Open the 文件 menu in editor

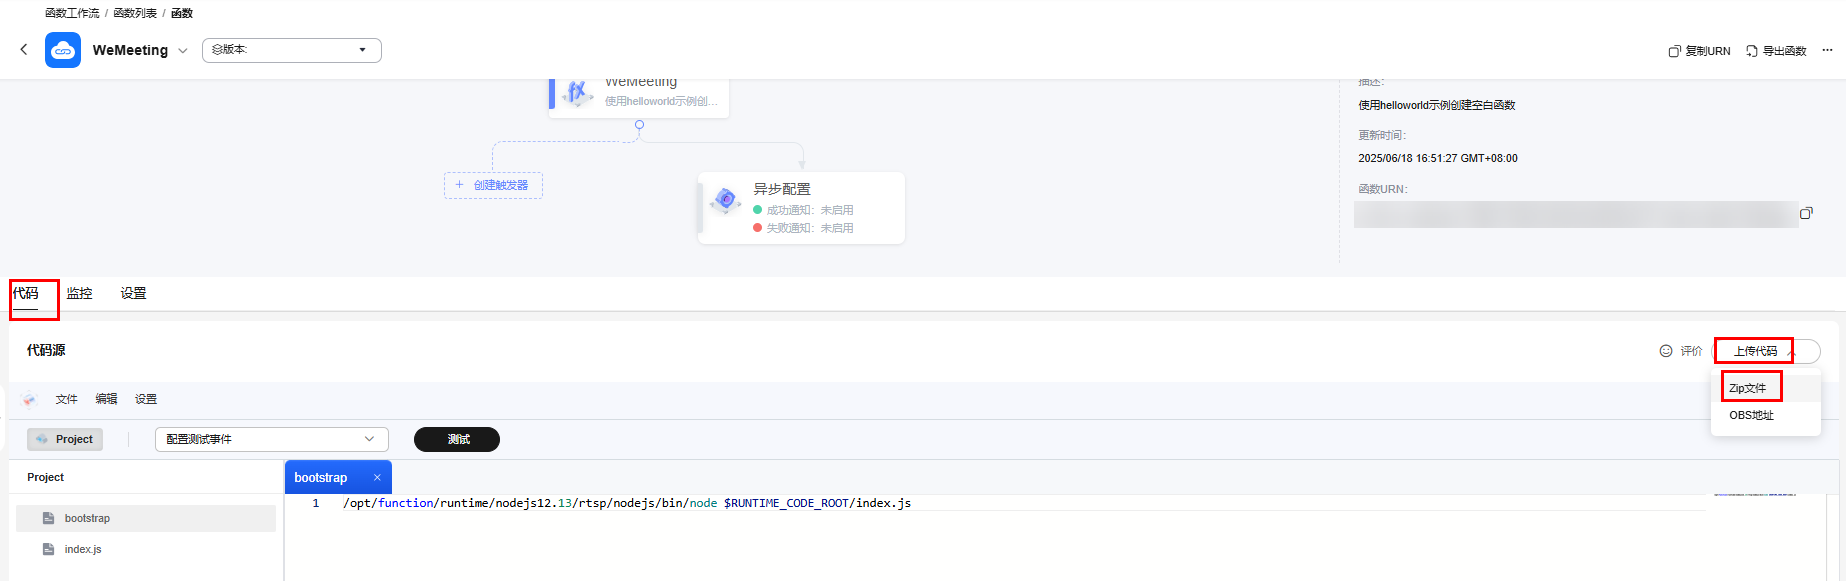[66, 399]
